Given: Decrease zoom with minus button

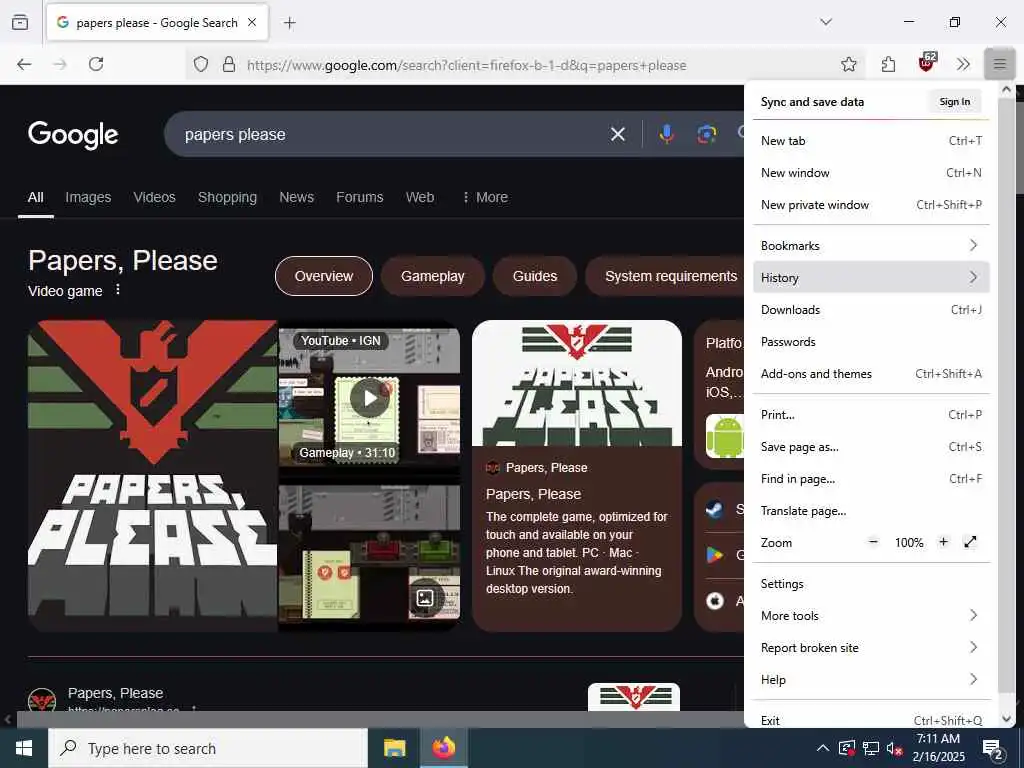Looking at the screenshot, I should pos(873,542).
